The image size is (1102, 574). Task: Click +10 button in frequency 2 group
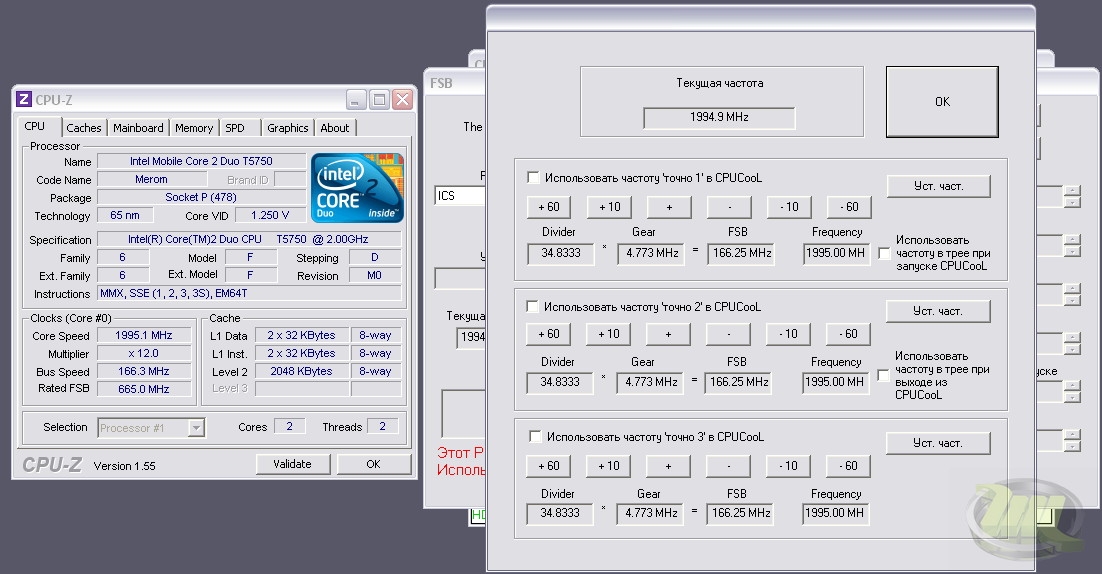[x=609, y=334]
